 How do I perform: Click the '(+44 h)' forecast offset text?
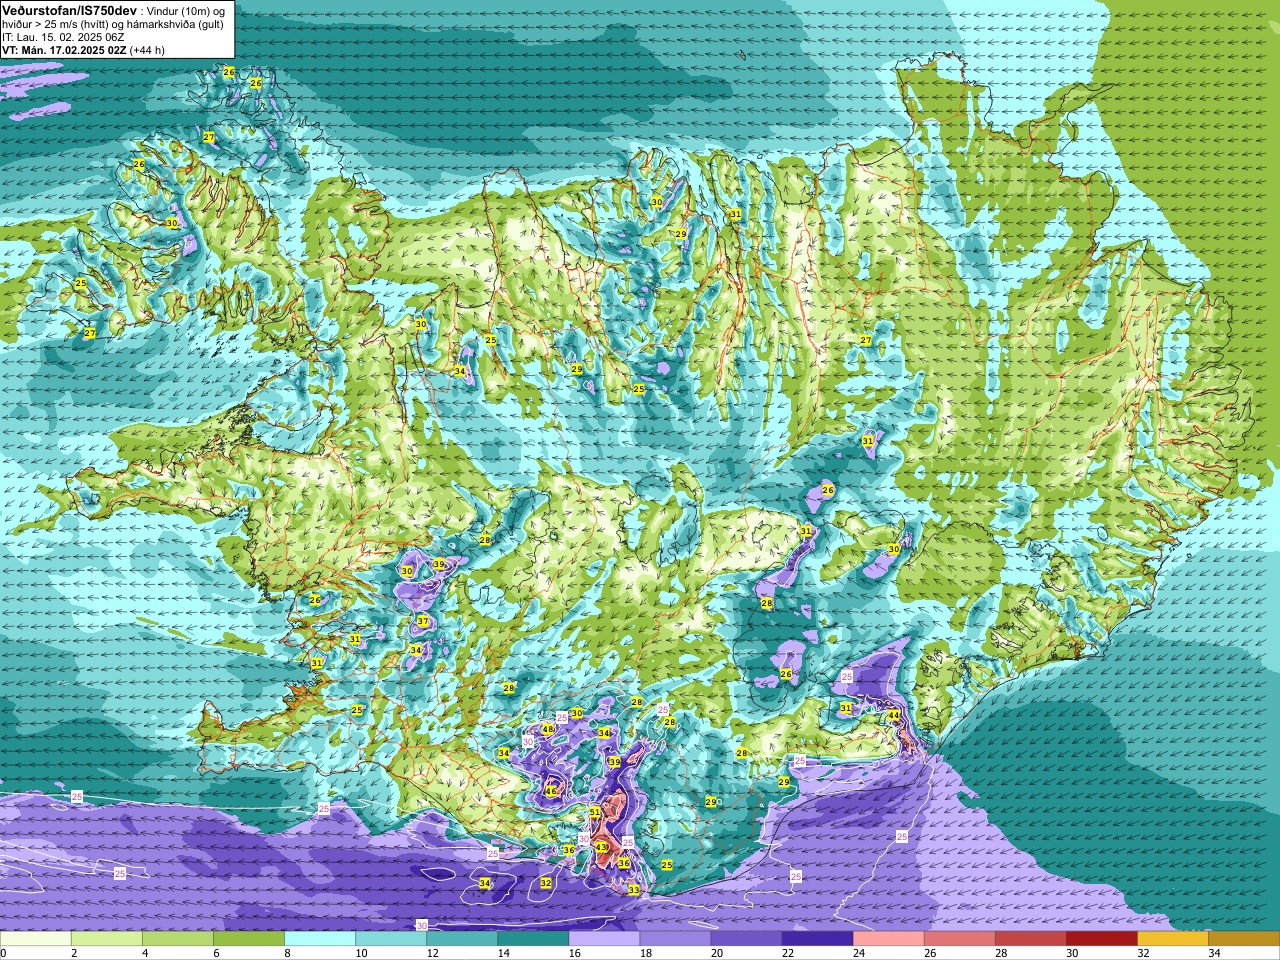click(x=148, y=50)
